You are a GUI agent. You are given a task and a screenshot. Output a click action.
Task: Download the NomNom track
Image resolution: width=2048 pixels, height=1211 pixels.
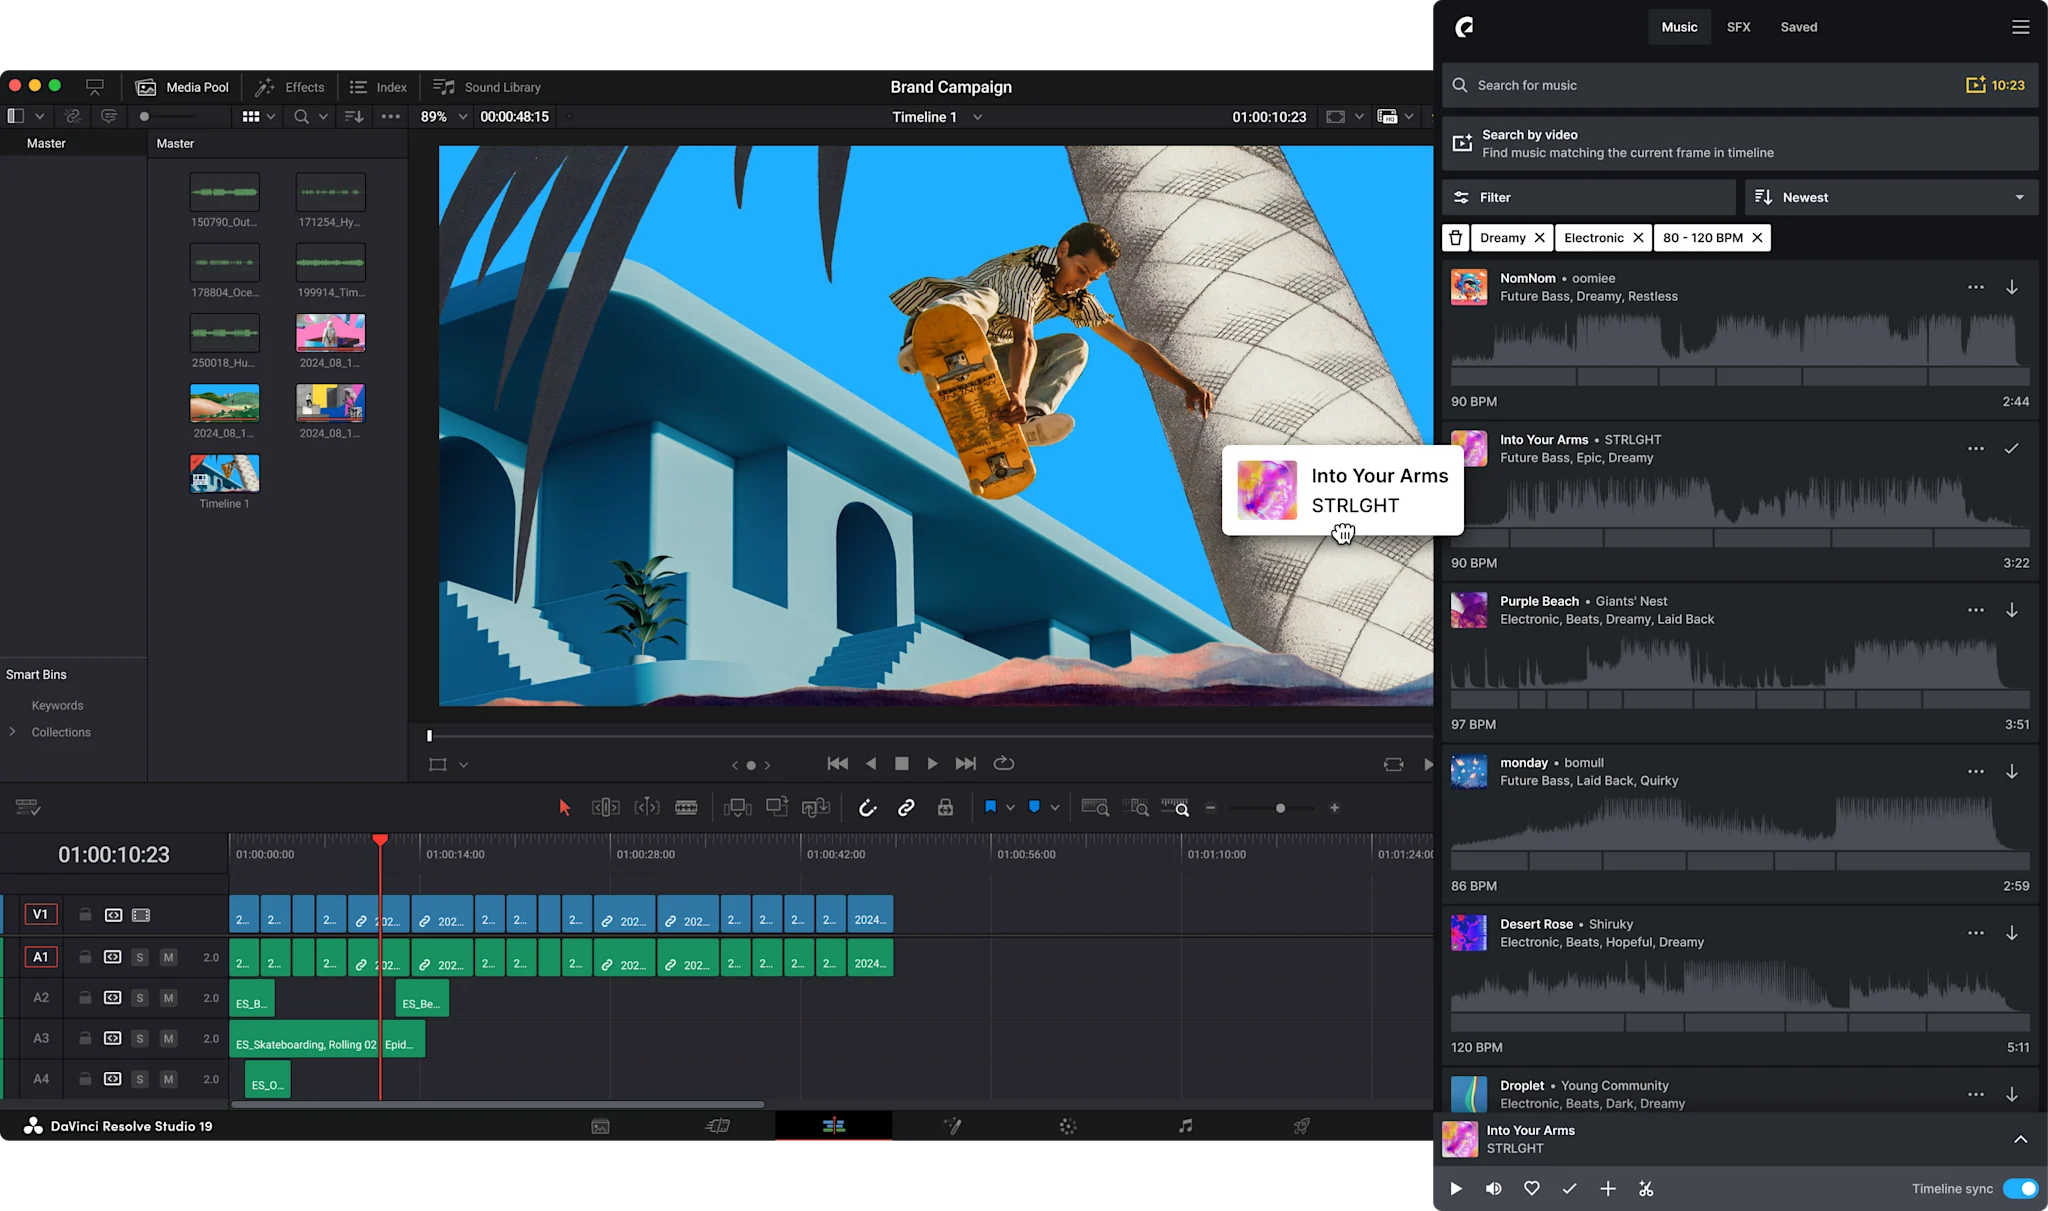pyautogui.click(x=2011, y=287)
